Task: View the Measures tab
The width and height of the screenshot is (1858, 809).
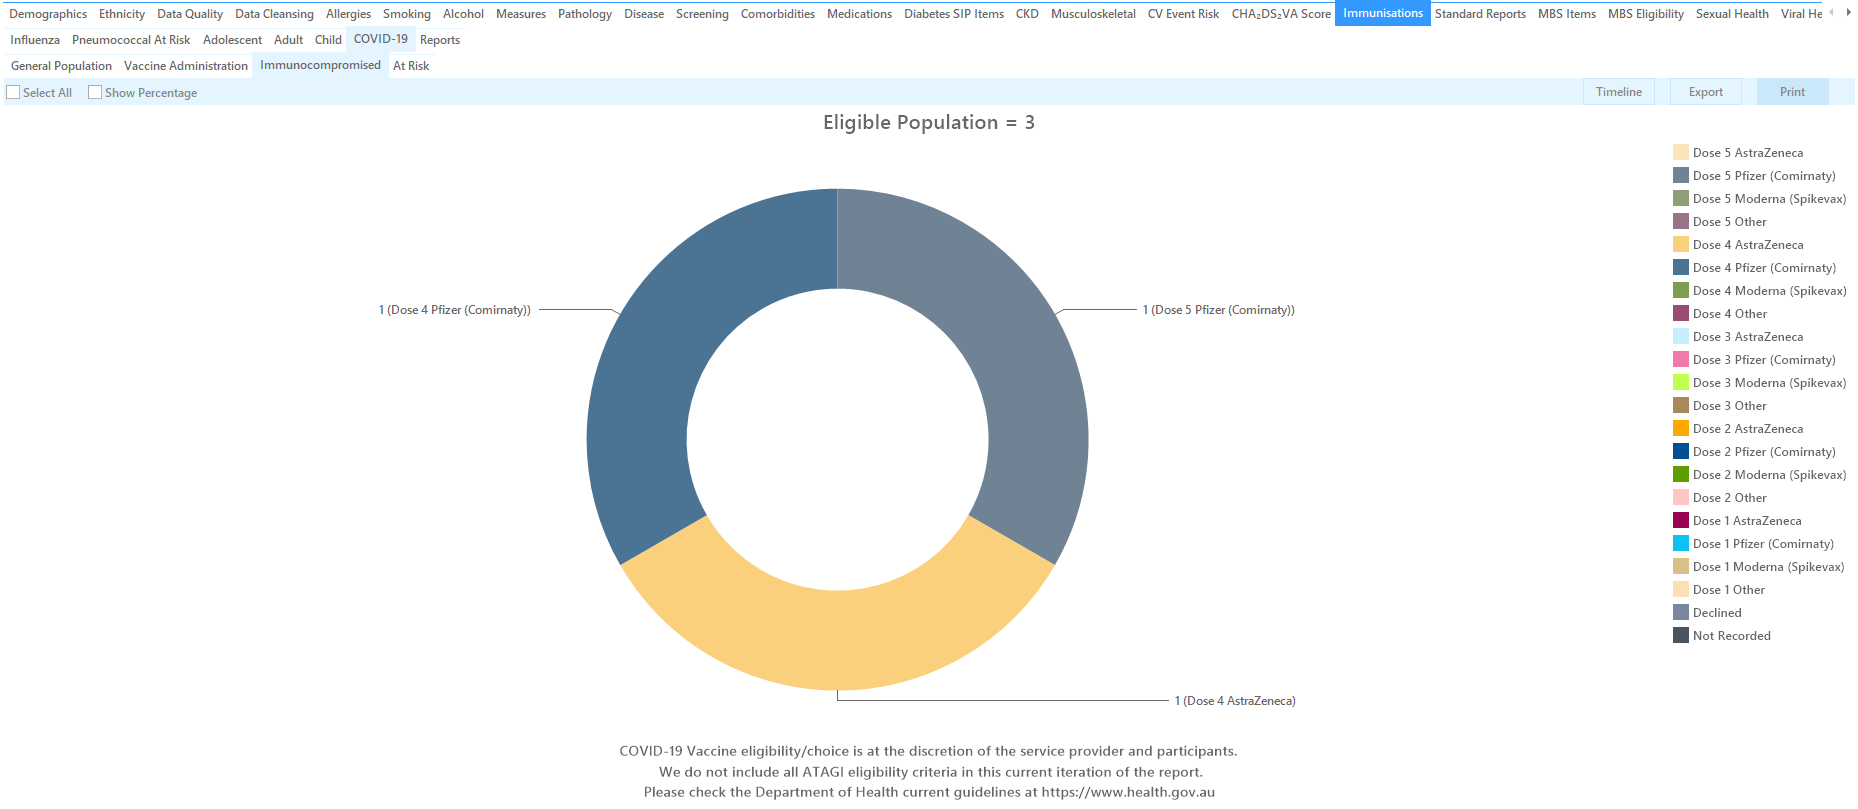Action: 521,14
